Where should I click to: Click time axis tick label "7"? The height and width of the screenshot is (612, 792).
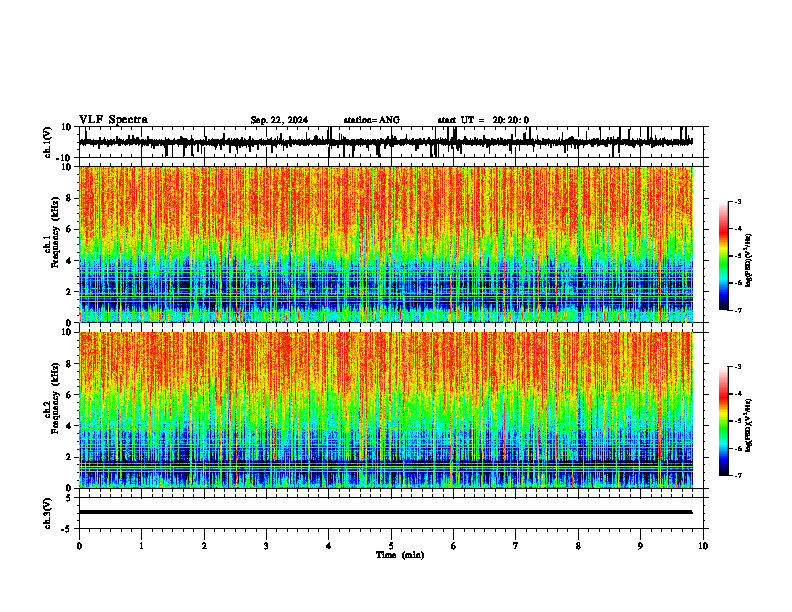point(516,546)
